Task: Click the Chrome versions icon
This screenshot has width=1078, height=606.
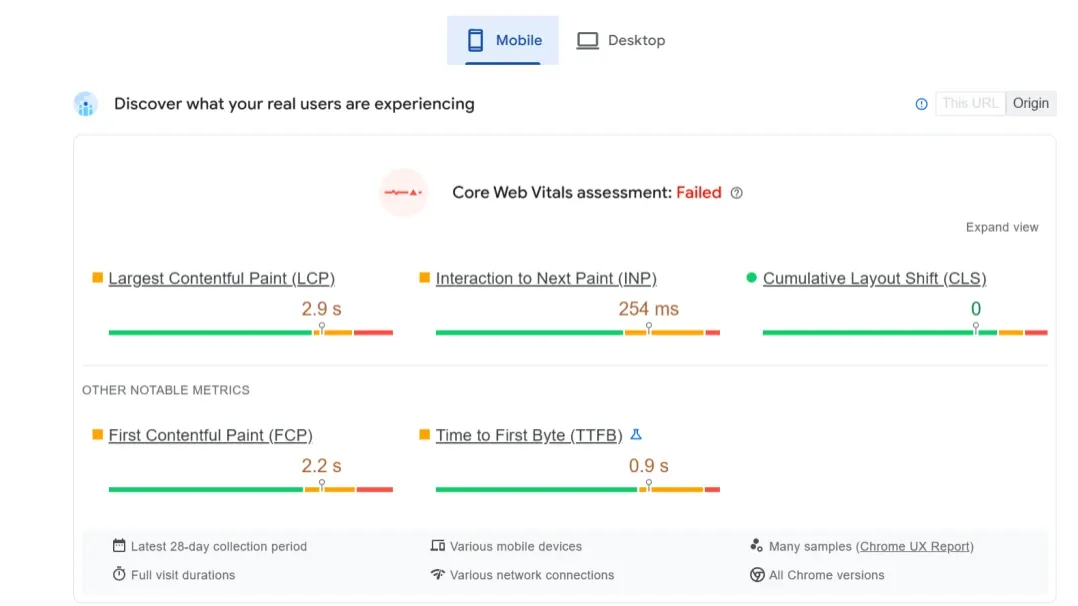Action: click(x=757, y=575)
